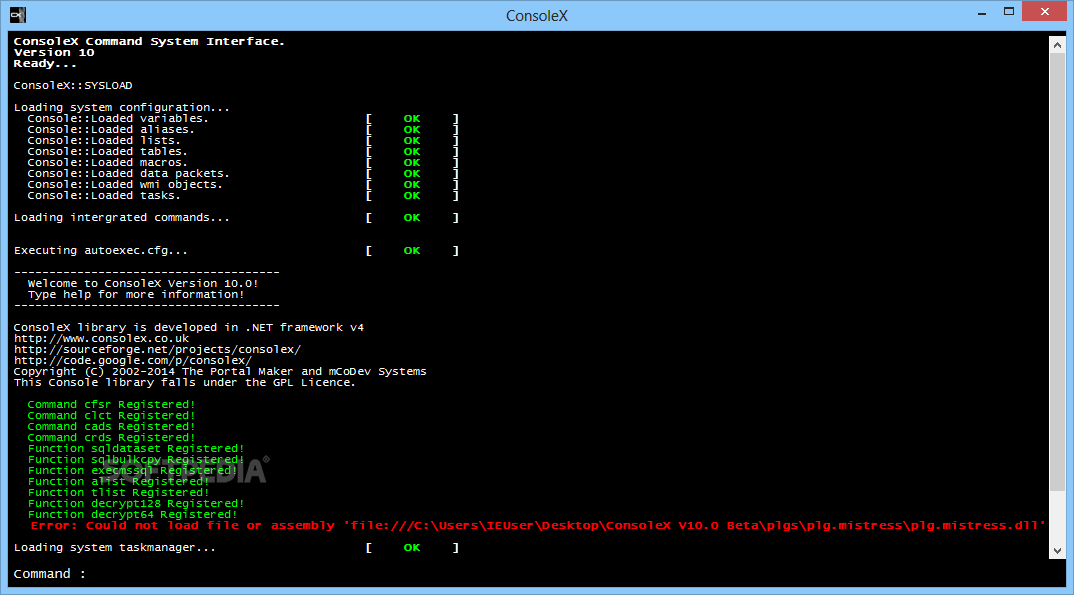Click 'Function tlist Registered!' line
The height and width of the screenshot is (595, 1074).
pyautogui.click(x=118, y=492)
